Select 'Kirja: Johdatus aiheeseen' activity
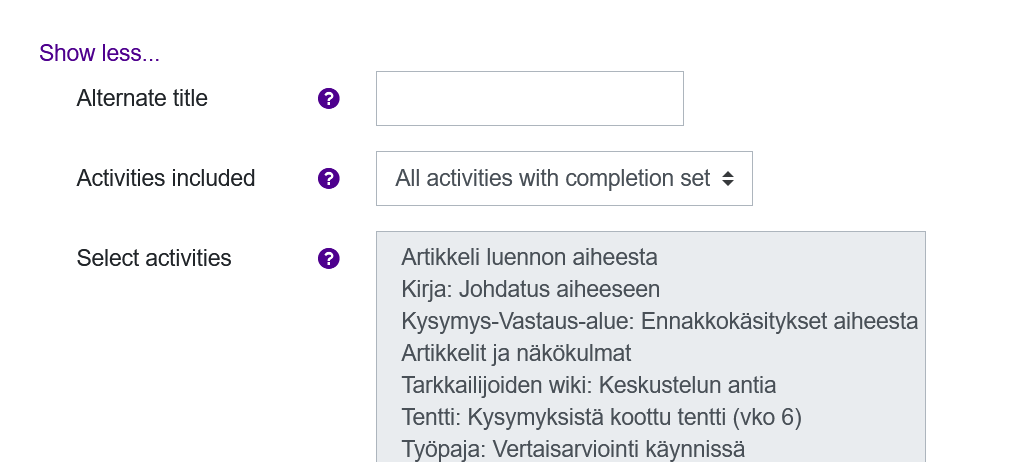 pyautogui.click(x=530, y=289)
